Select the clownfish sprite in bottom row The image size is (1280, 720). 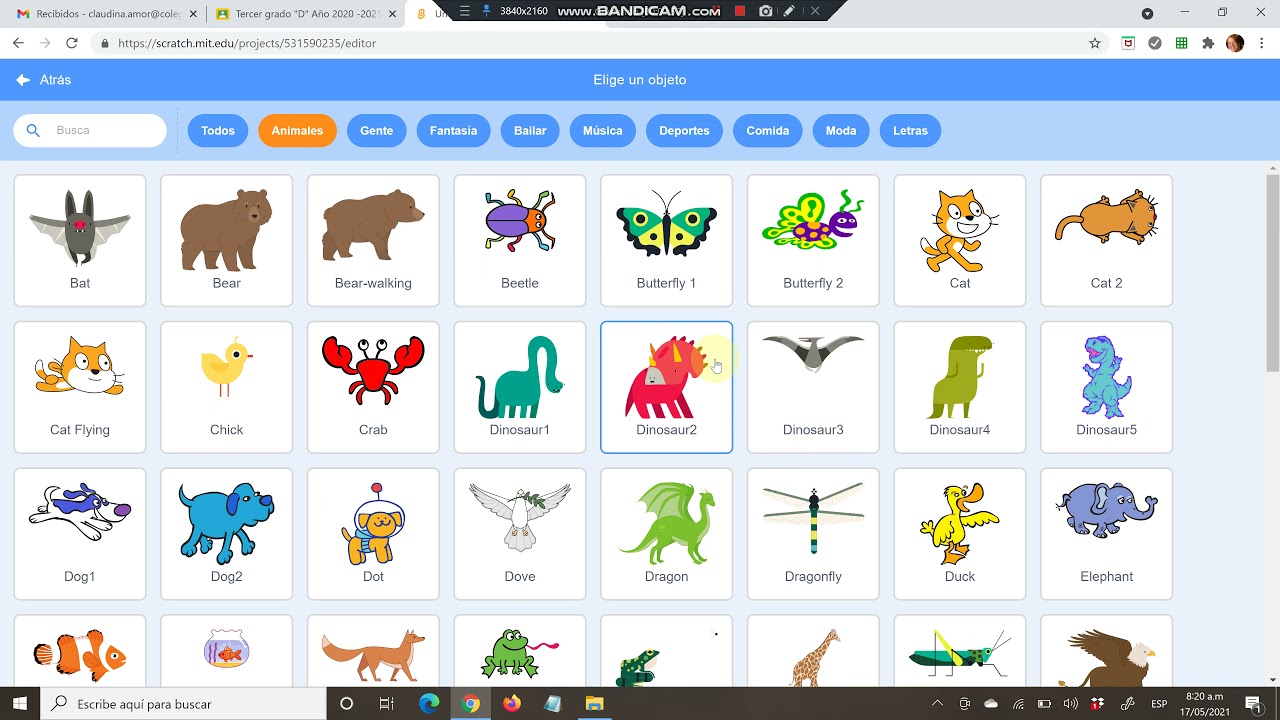(80, 652)
